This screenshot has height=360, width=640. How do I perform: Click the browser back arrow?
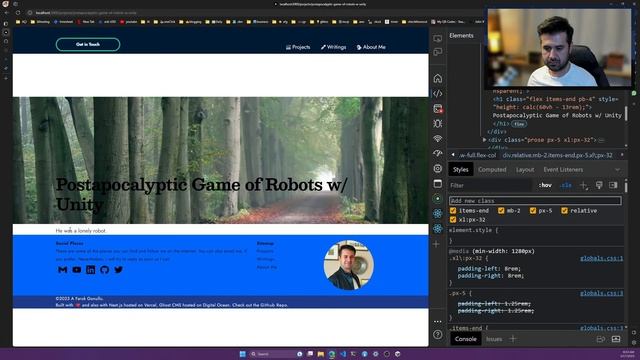click(6, 13)
